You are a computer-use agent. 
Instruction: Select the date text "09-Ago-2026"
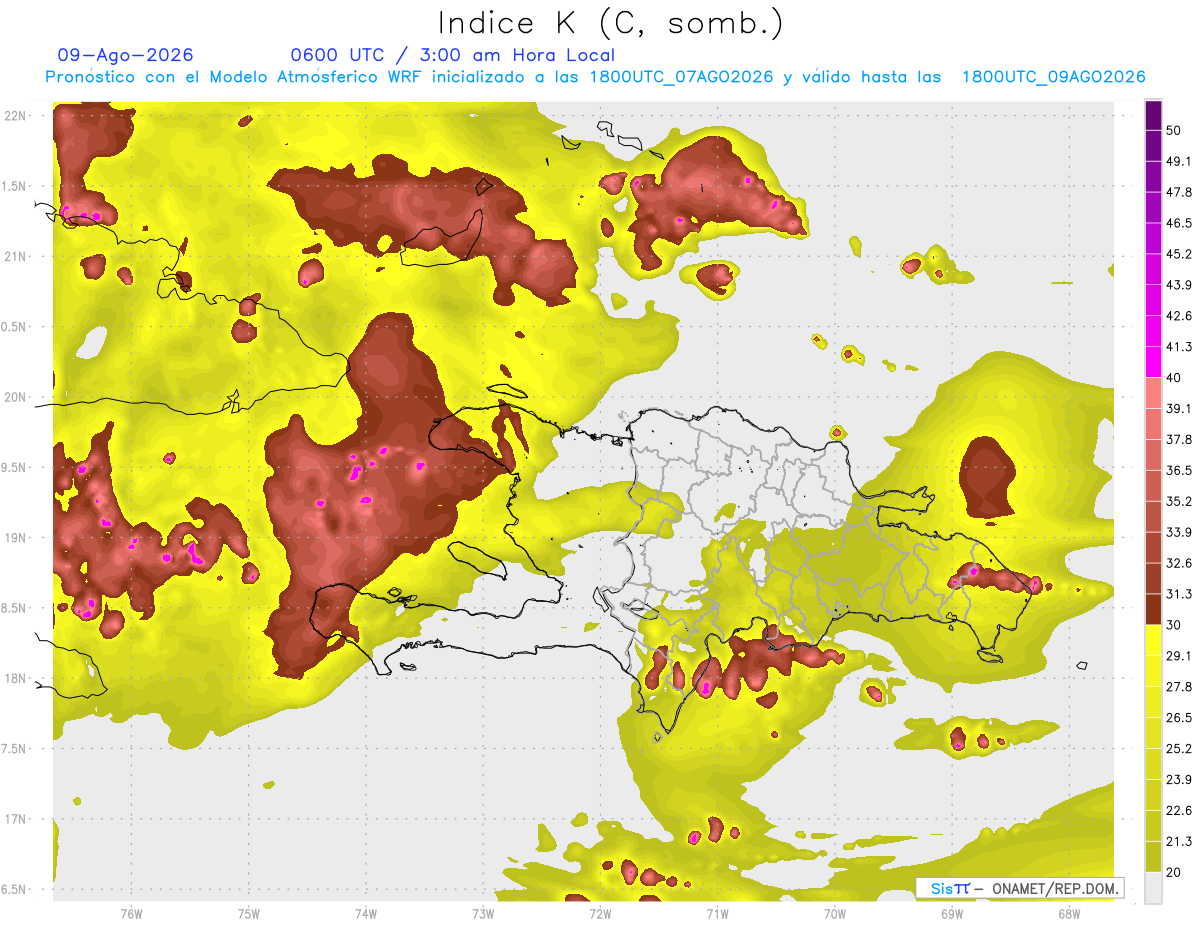point(125,55)
